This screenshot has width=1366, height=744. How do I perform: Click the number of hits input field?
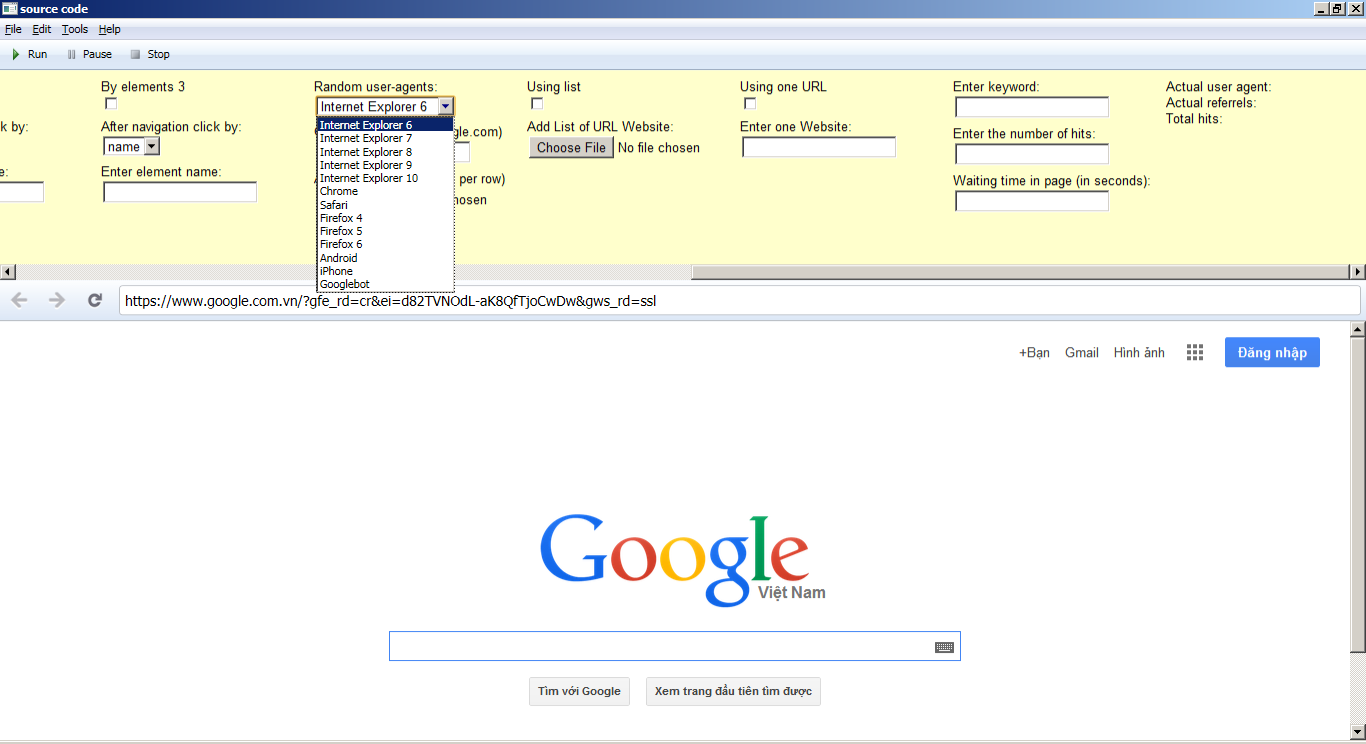(x=1032, y=154)
